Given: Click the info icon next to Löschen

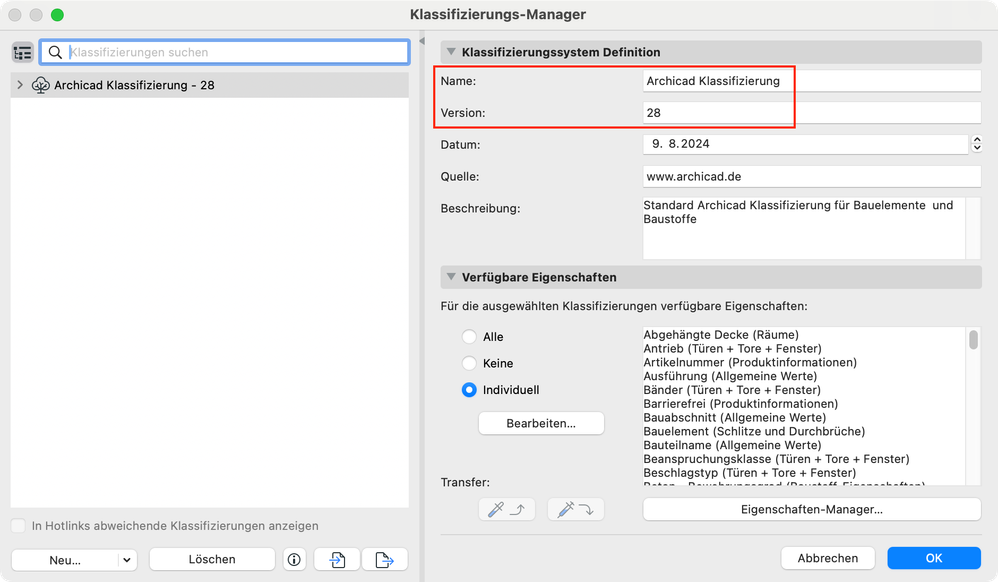Looking at the screenshot, I should (x=294, y=560).
